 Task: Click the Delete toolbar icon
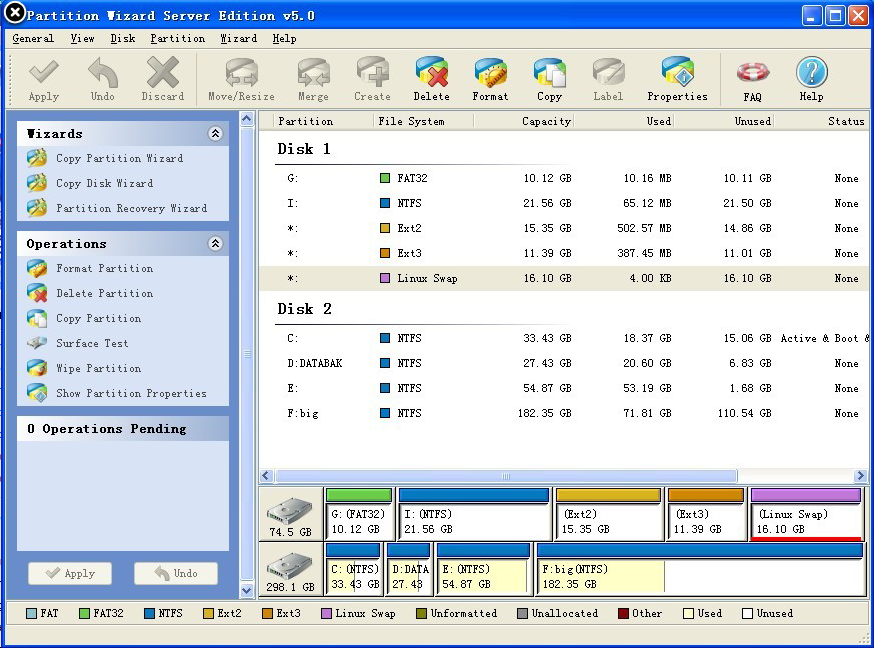[431, 80]
